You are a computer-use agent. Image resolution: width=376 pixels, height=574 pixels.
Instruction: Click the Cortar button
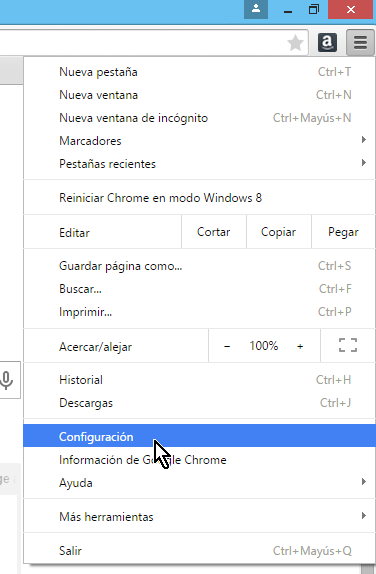tap(214, 232)
